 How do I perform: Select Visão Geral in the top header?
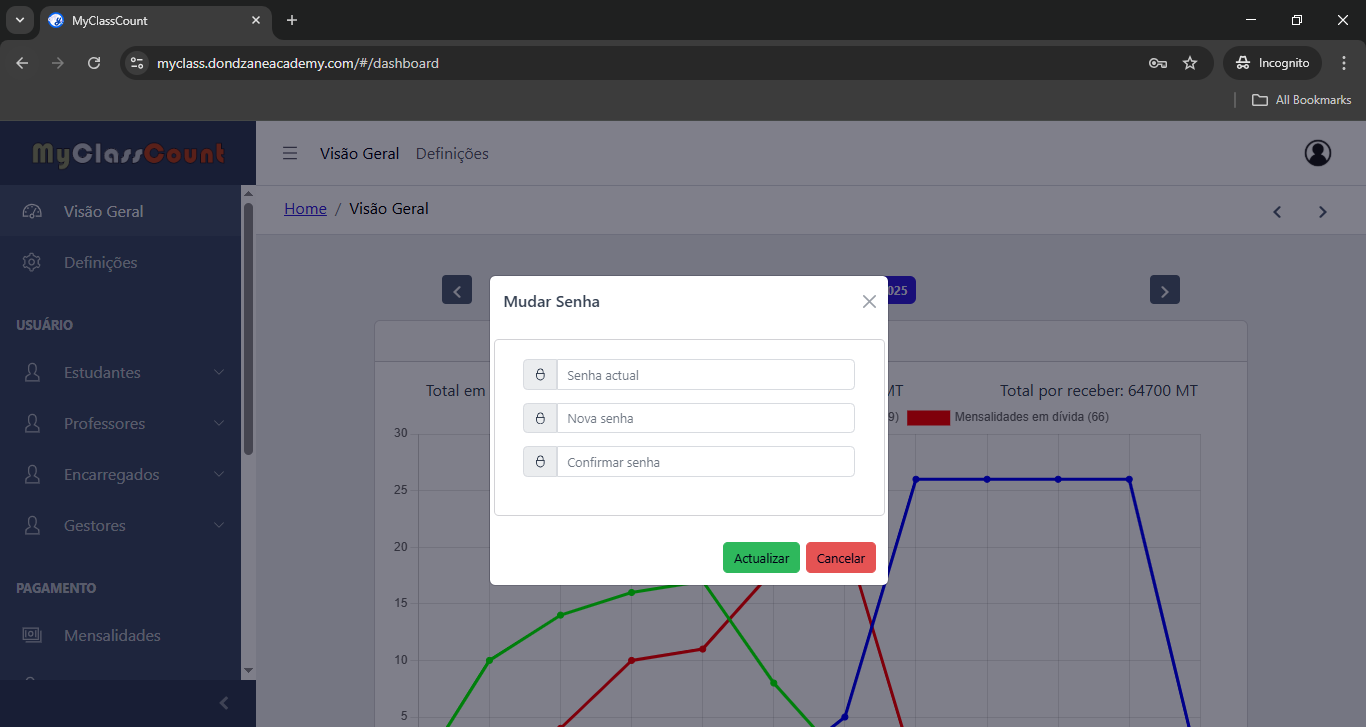[359, 153]
